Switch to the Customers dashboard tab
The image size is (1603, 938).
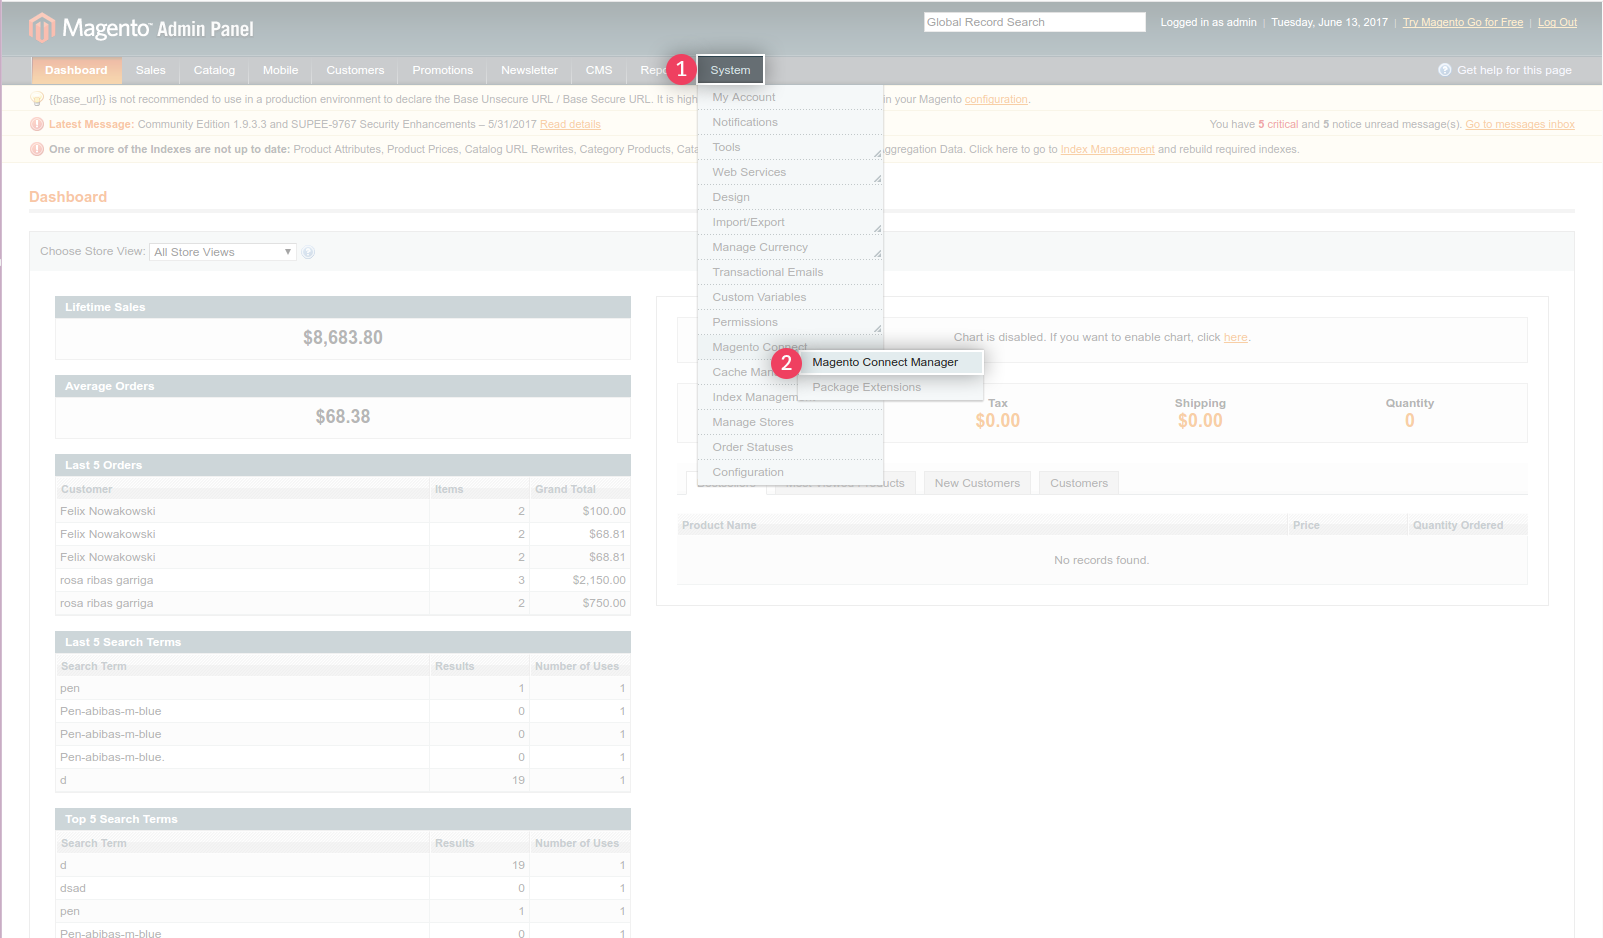coord(1079,483)
